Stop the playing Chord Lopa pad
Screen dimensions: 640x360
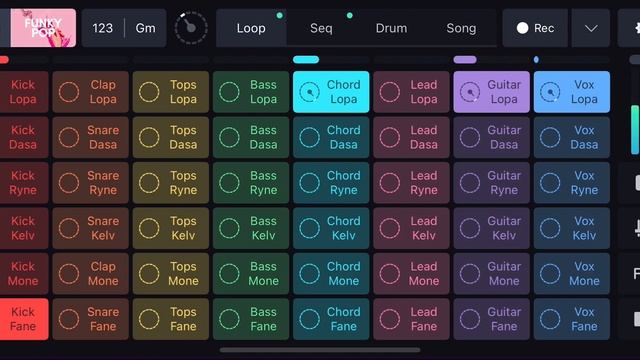(x=331, y=92)
